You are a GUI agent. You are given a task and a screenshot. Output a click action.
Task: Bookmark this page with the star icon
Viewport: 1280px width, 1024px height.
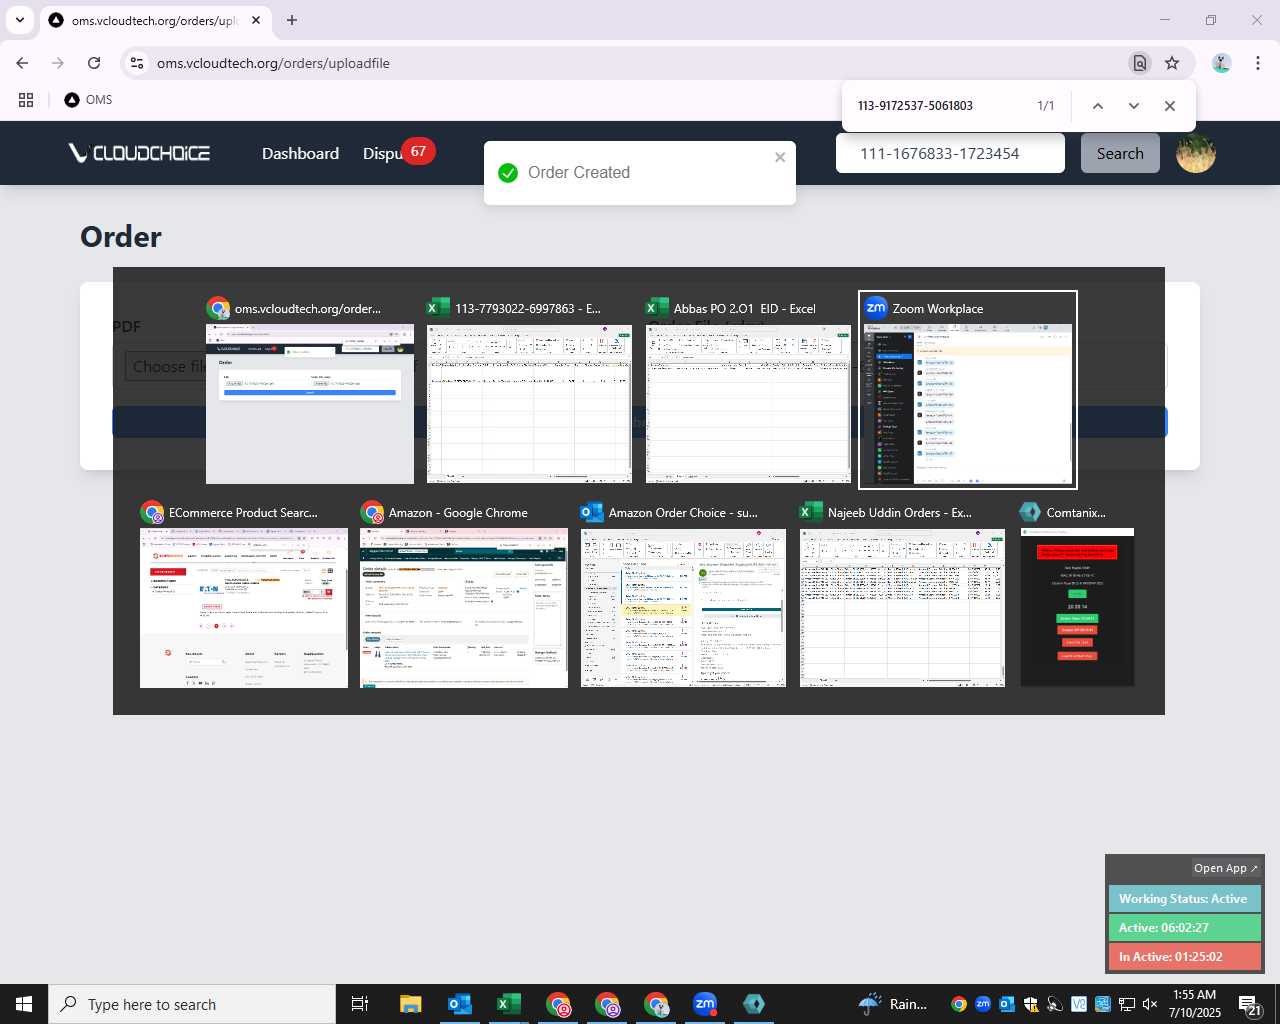pos(1172,63)
